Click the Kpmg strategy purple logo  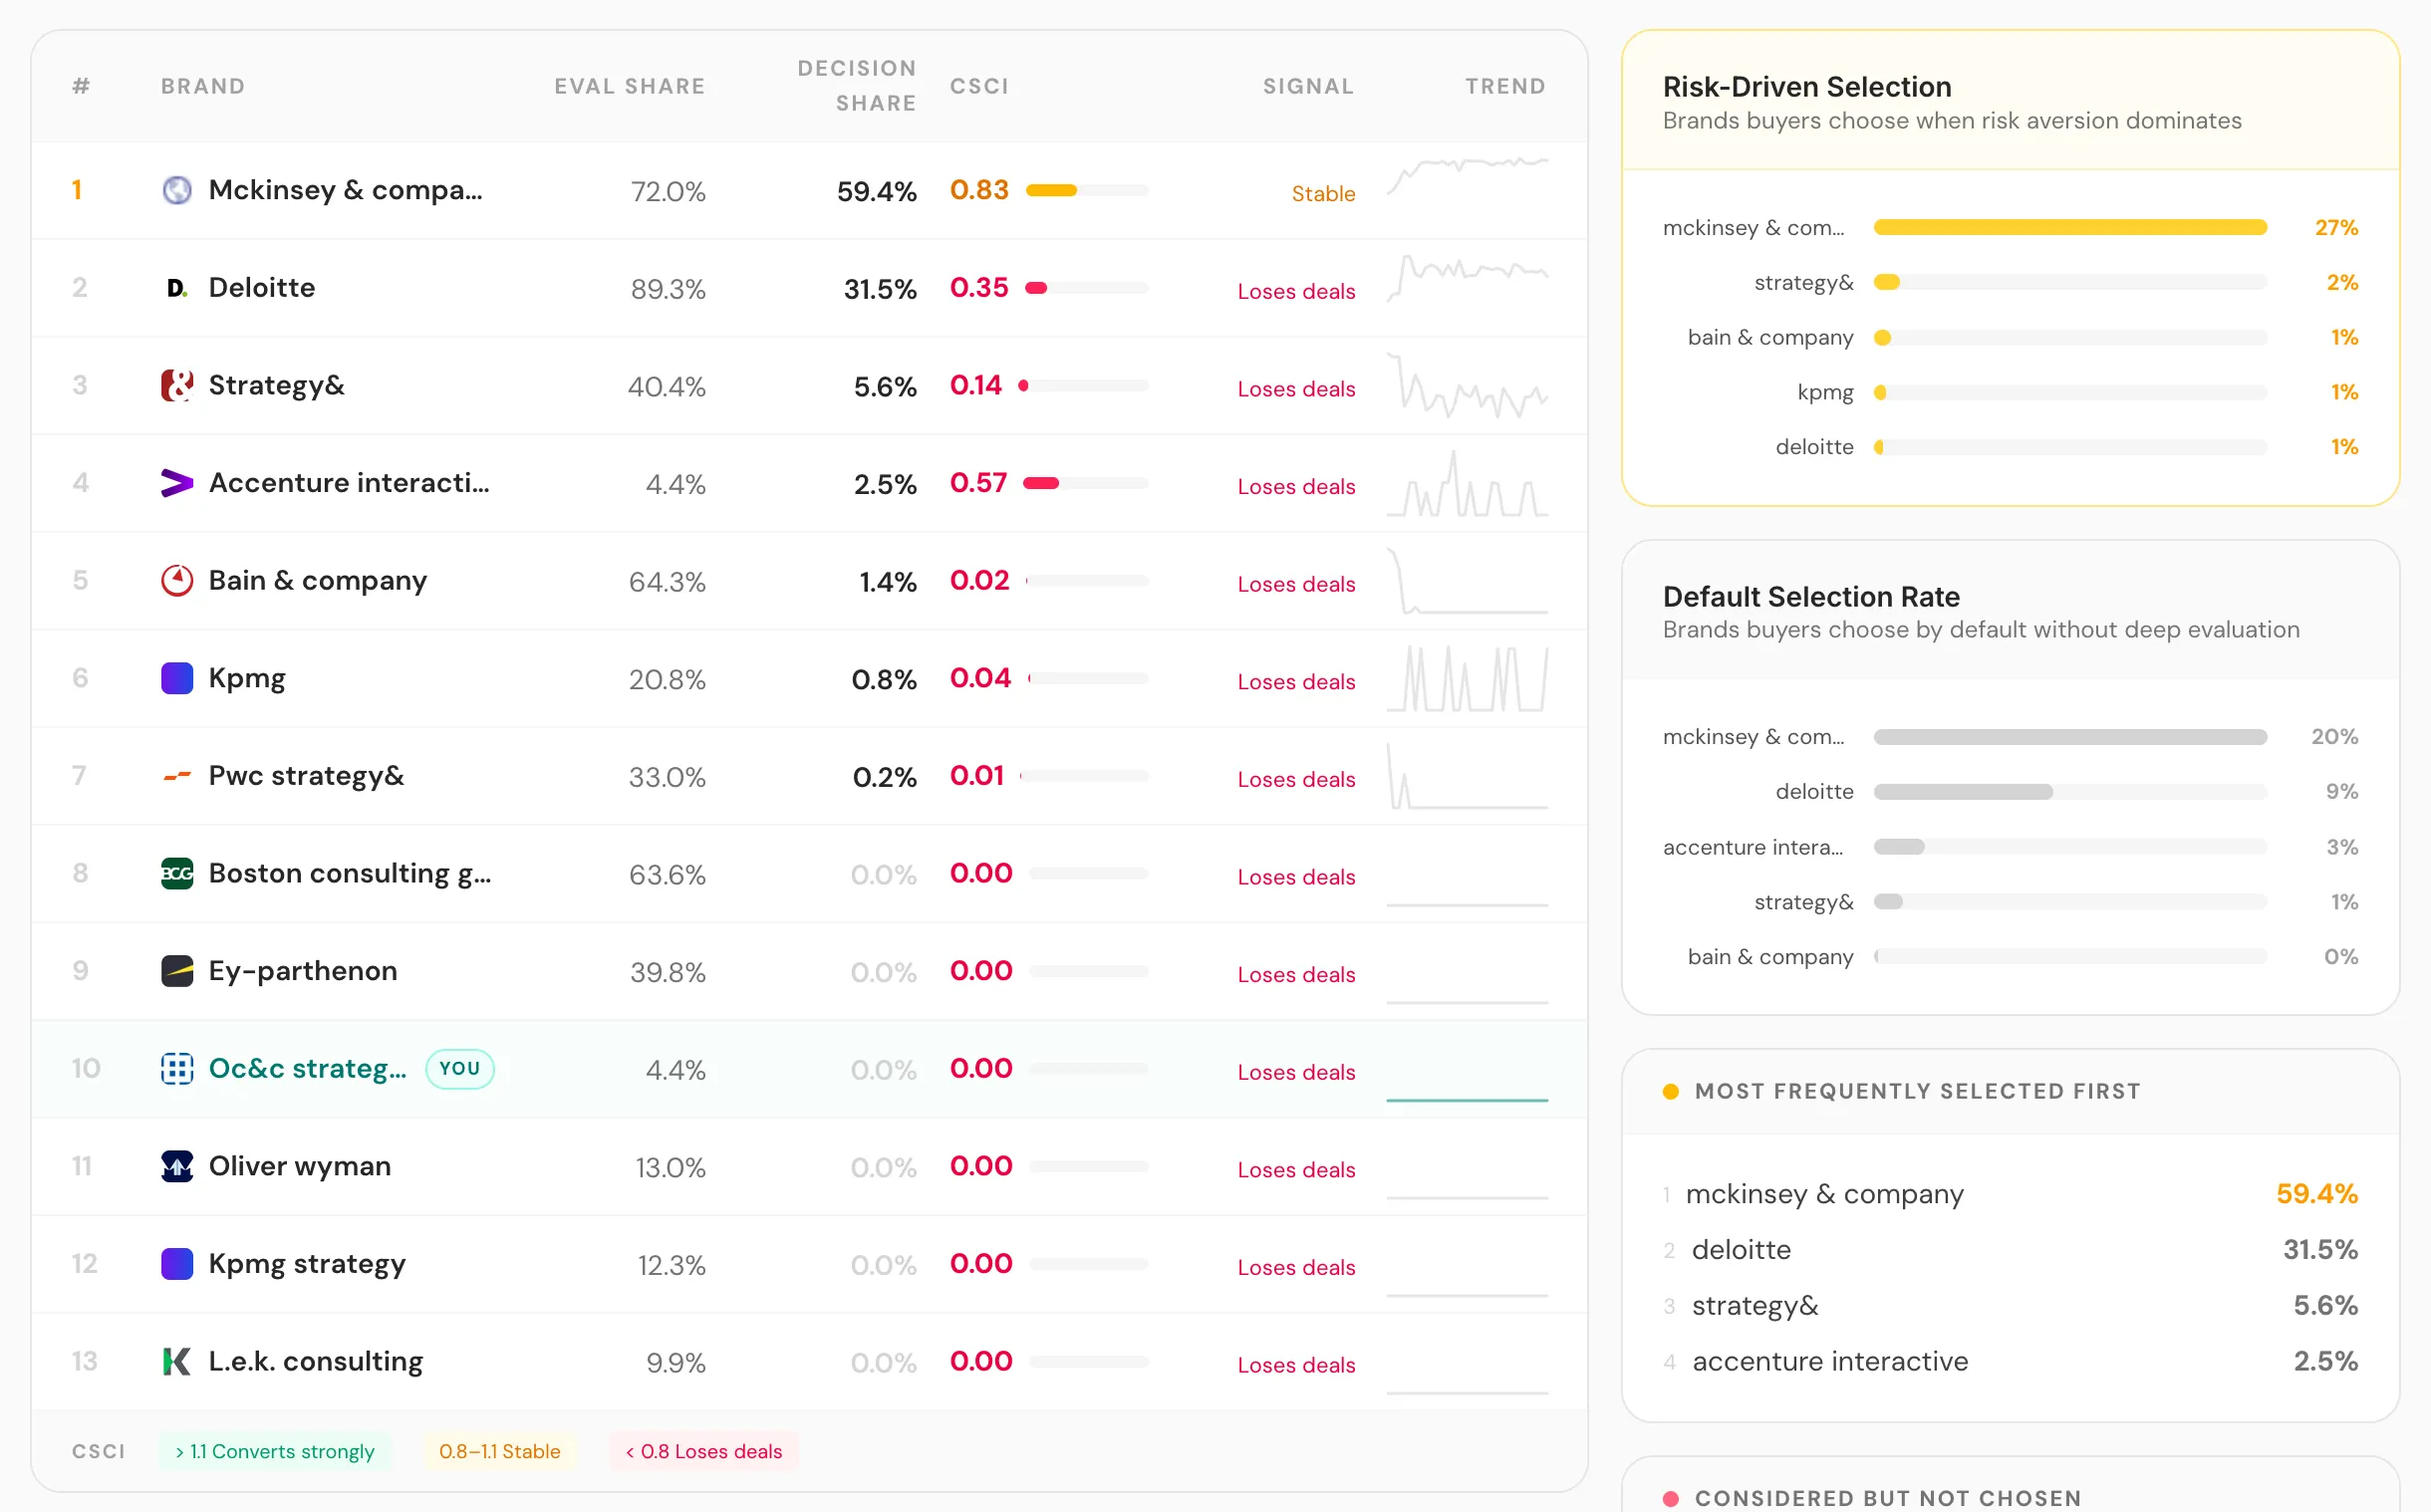coord(177,1264)
